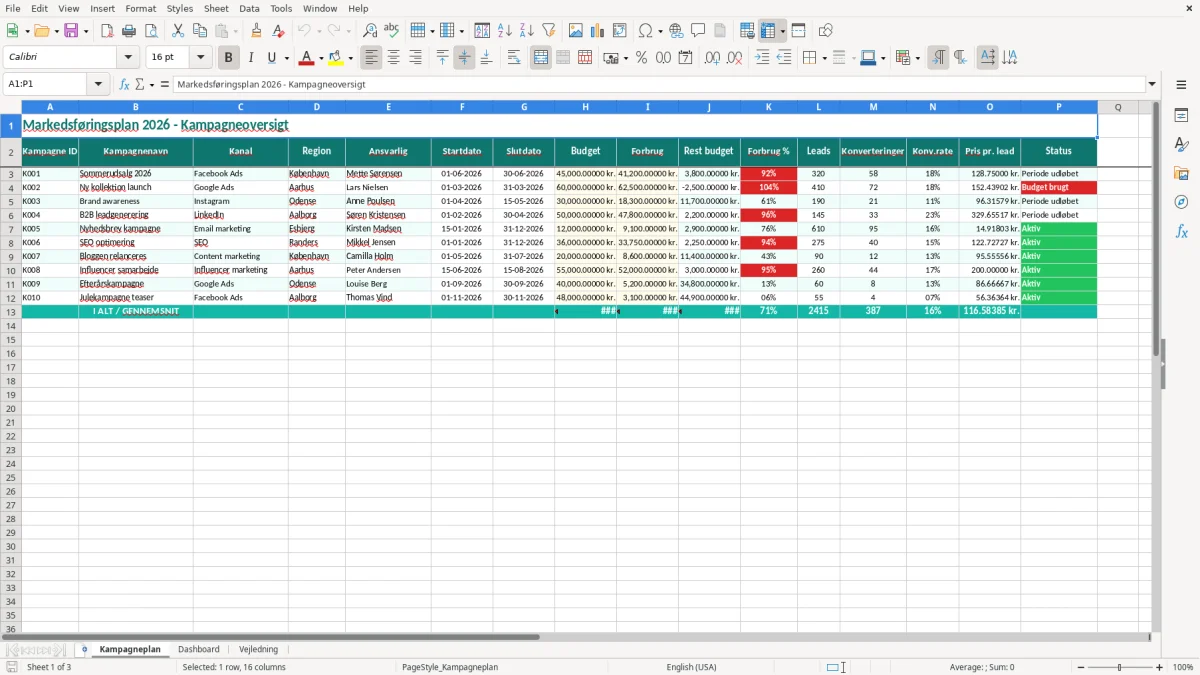
Task: Open the Font Name dropdown arrow
Action: (x=128, y=58)
